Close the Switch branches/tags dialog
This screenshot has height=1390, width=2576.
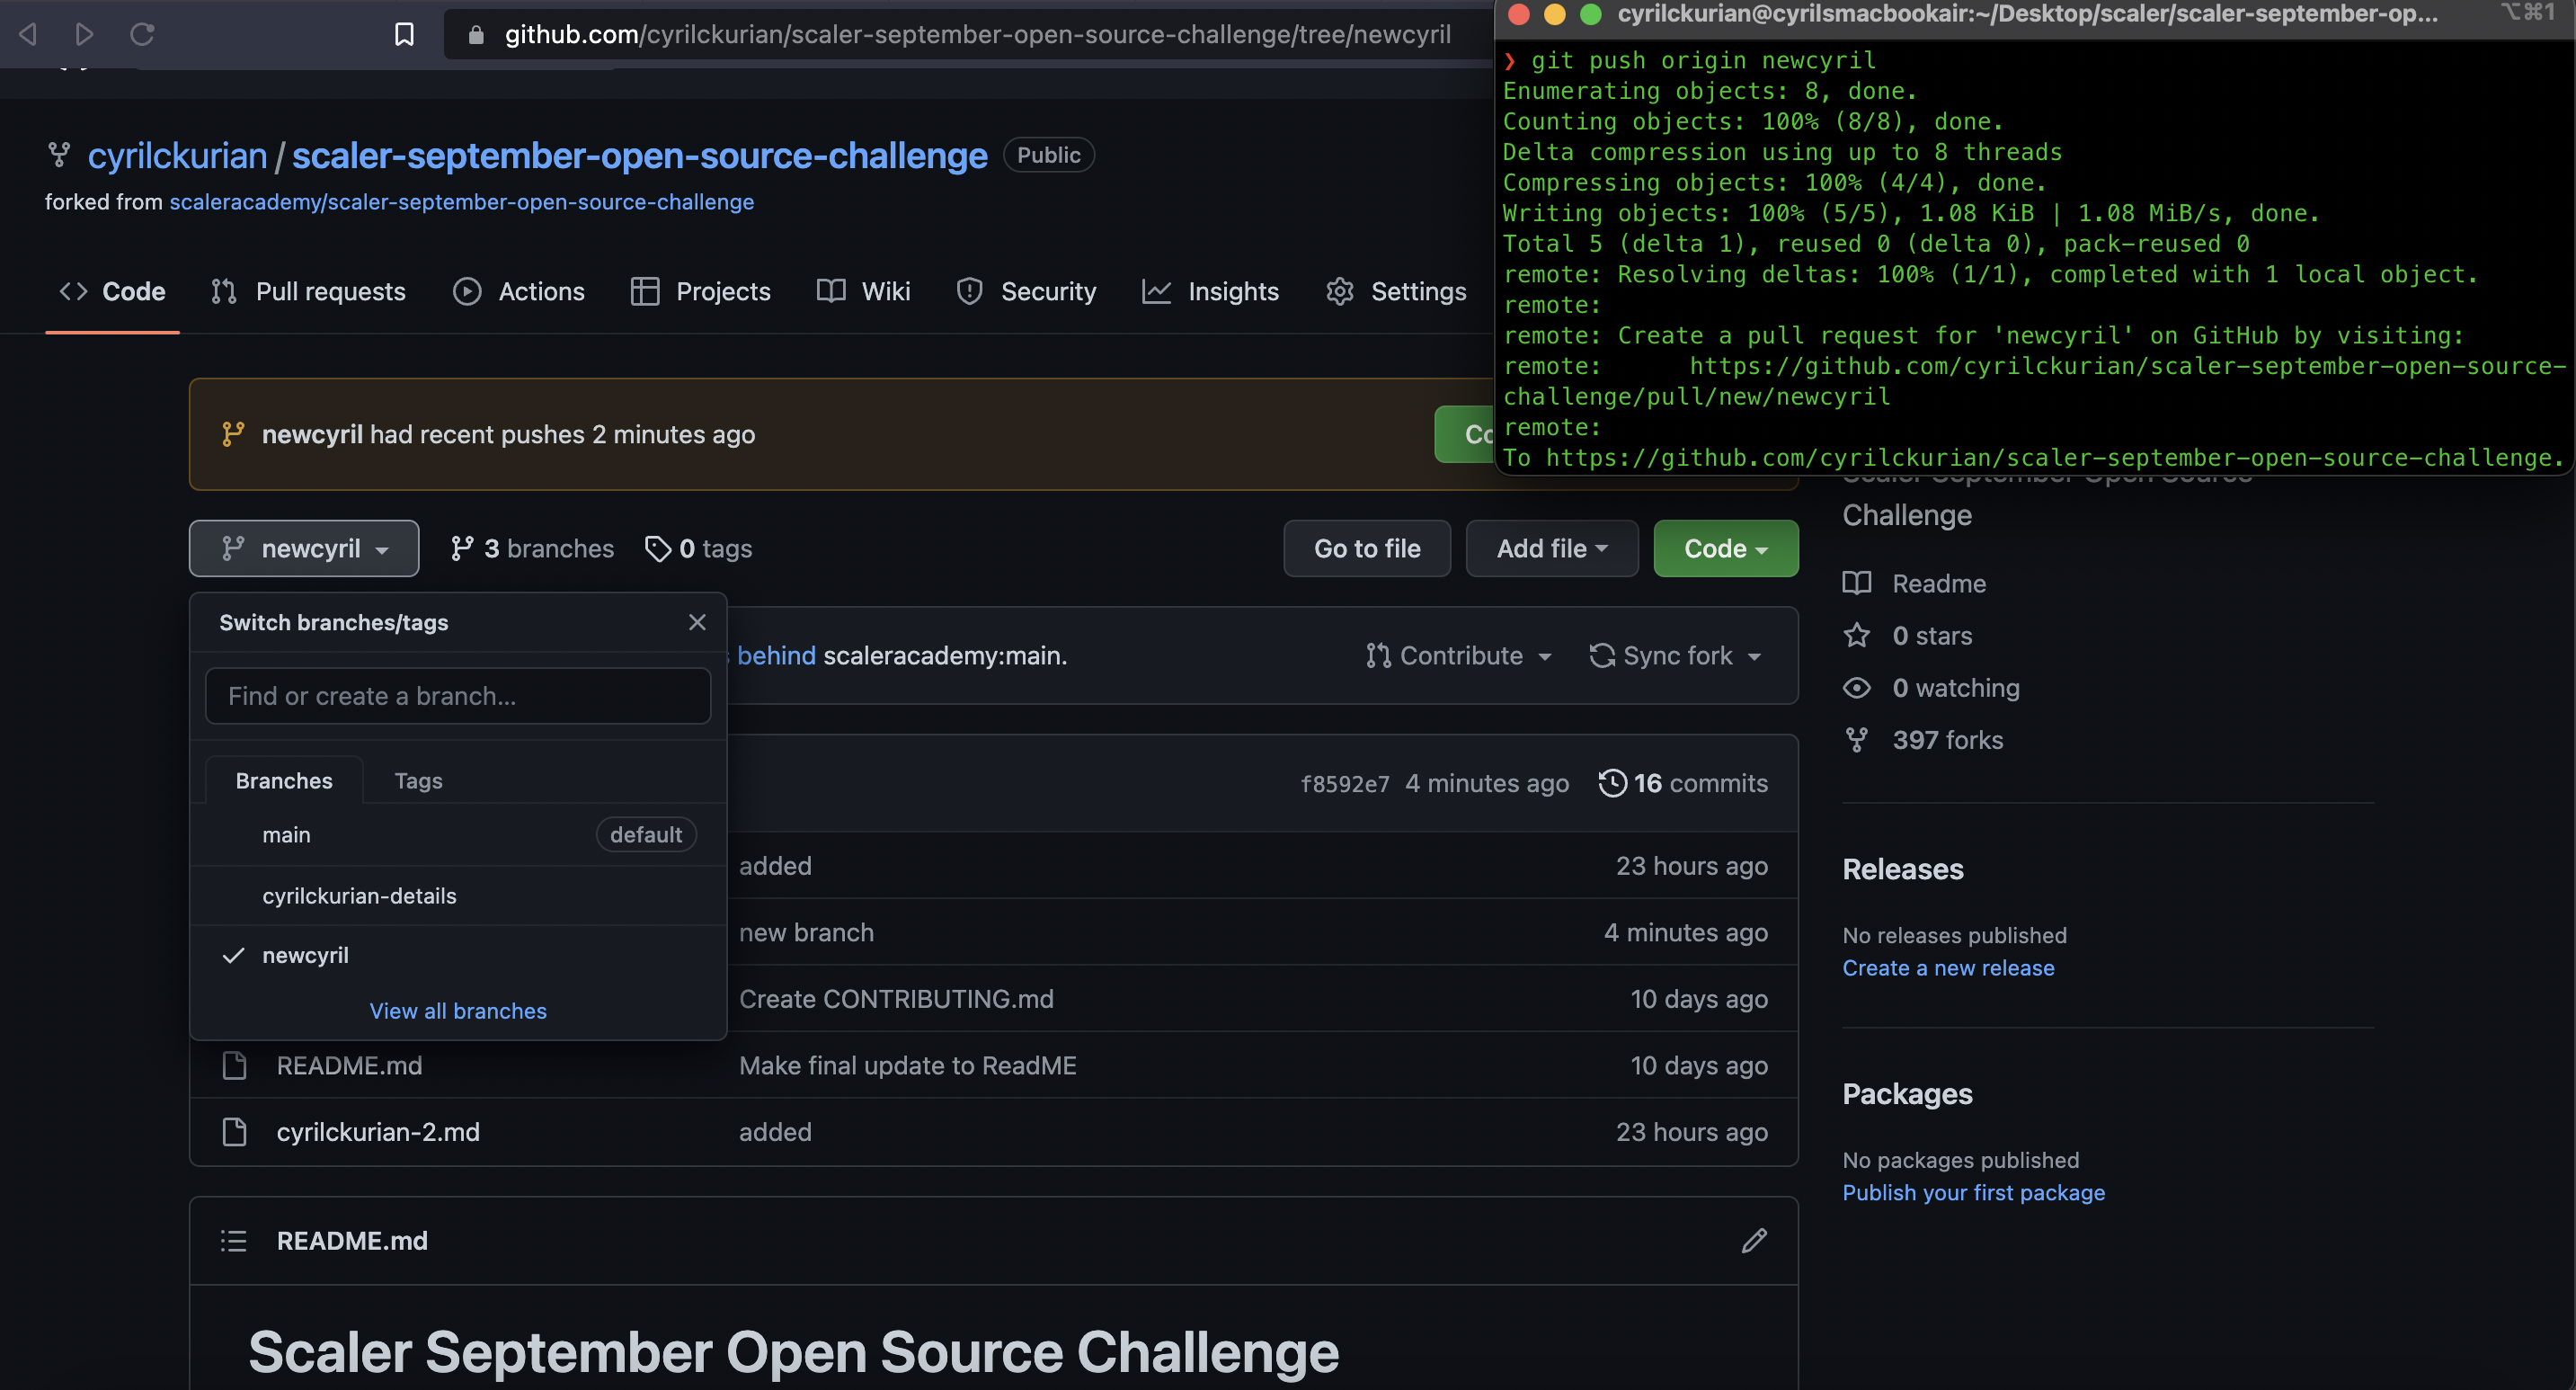(x=697, y=621)
